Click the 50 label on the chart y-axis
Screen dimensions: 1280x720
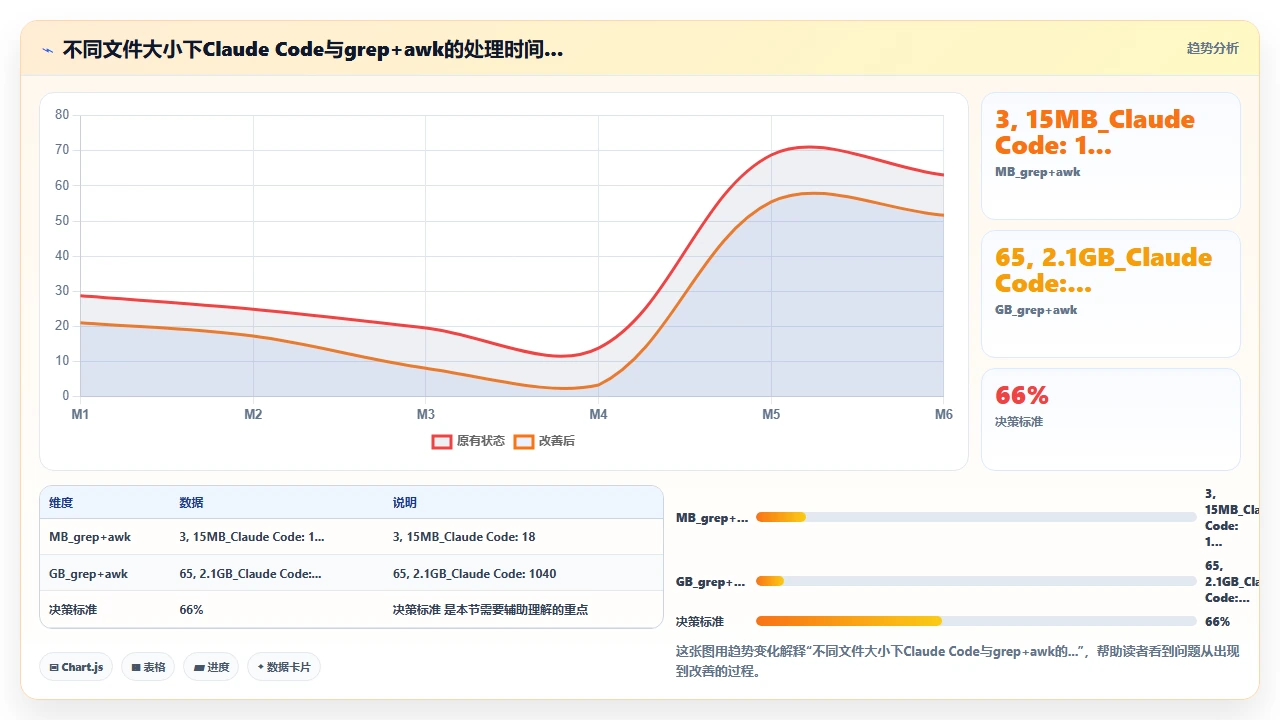[62, 221]
